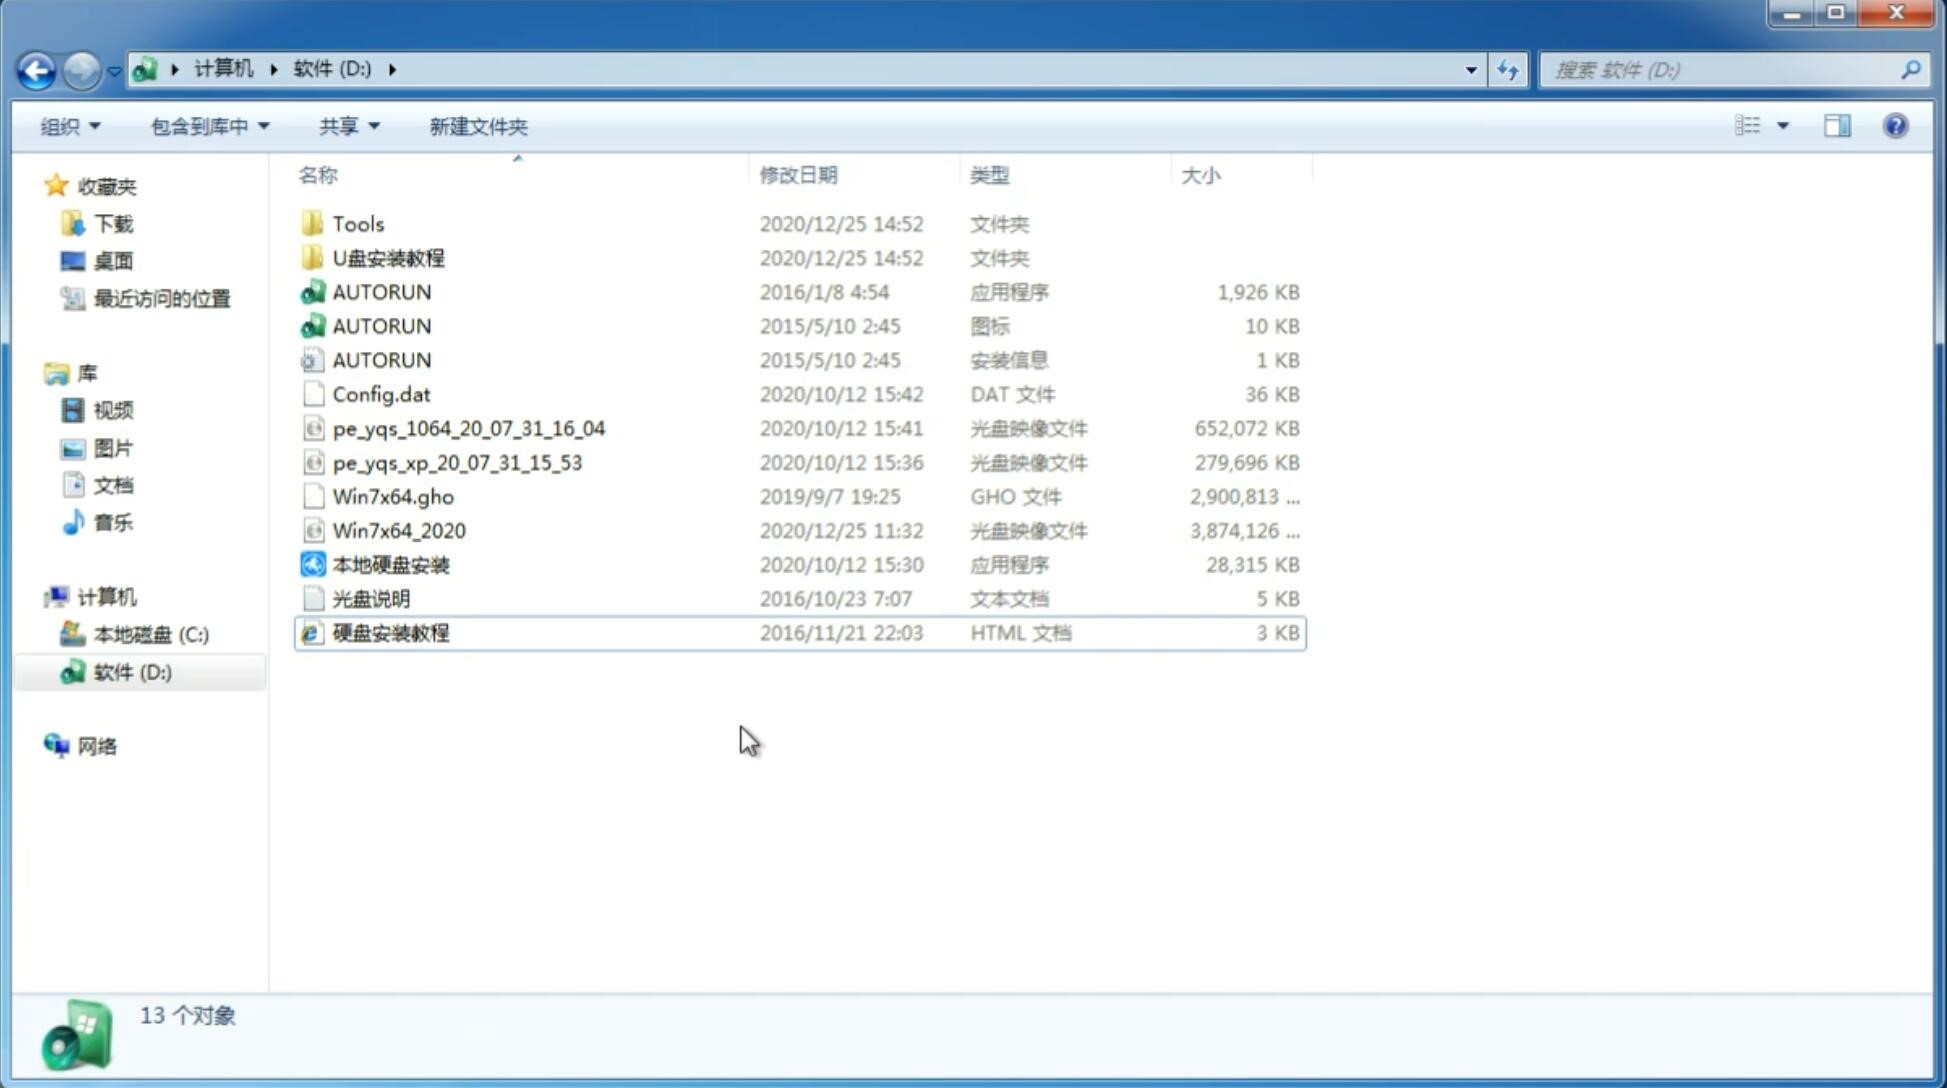Open pe_yqs_1064 optical image file
1947x1088 pixels.
[x=469, y=428]
